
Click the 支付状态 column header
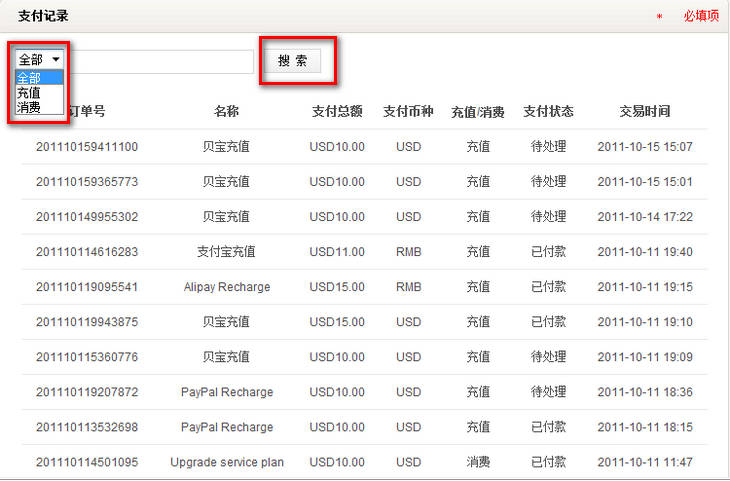548,111
